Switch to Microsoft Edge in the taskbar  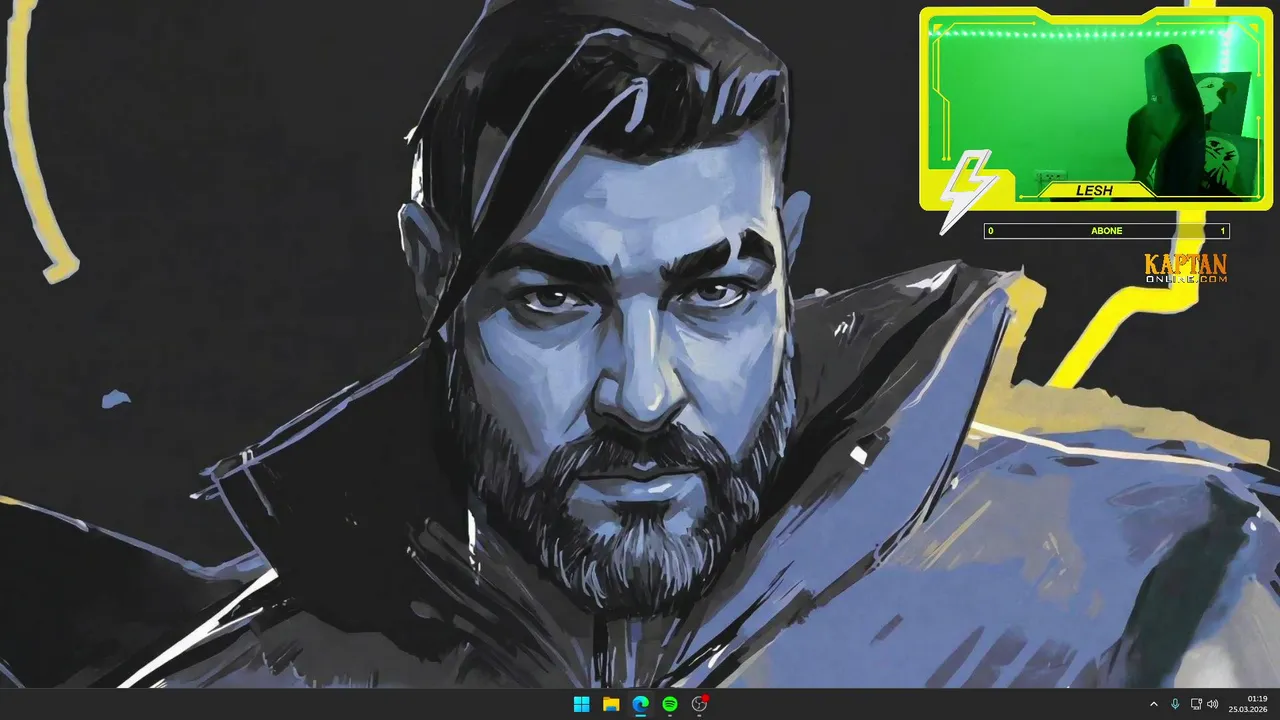tap(640, 704)
